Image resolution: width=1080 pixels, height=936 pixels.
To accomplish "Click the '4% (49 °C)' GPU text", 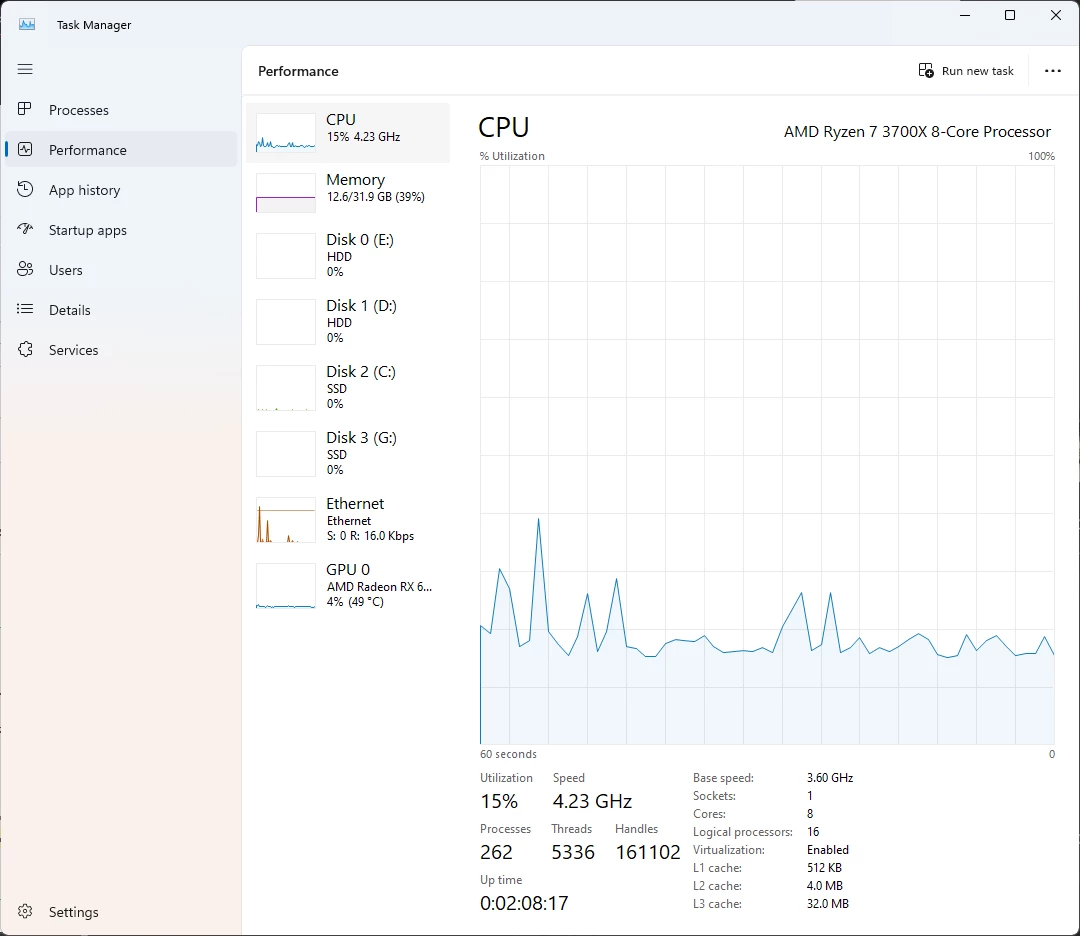I will pos(355,602).
